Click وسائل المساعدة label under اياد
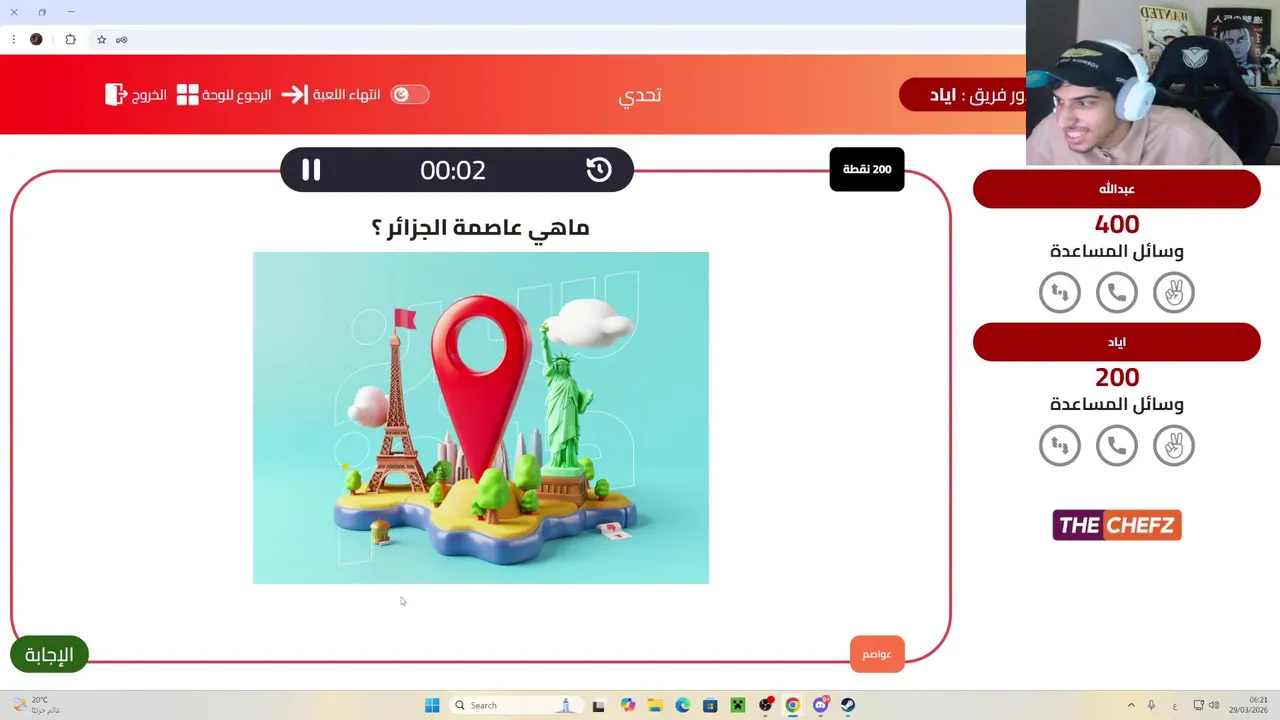This screenshot has width=1280, height=720. (x=1117, y=404)
